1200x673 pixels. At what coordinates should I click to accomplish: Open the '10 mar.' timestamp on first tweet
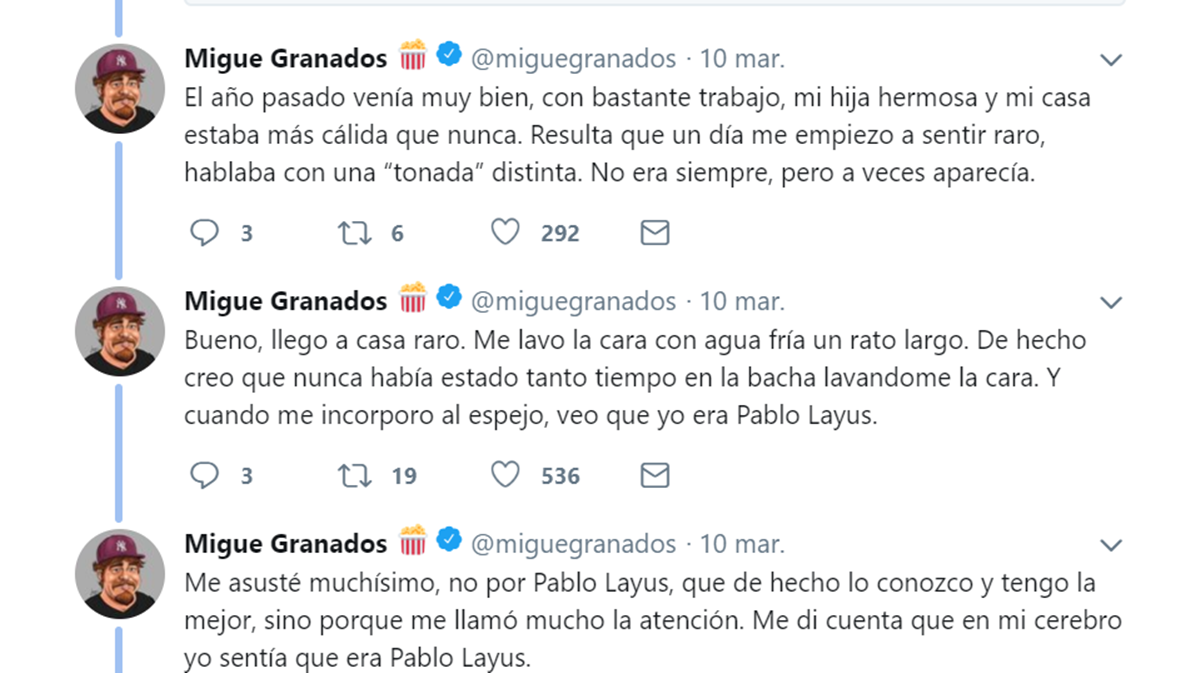click(742, 58)
